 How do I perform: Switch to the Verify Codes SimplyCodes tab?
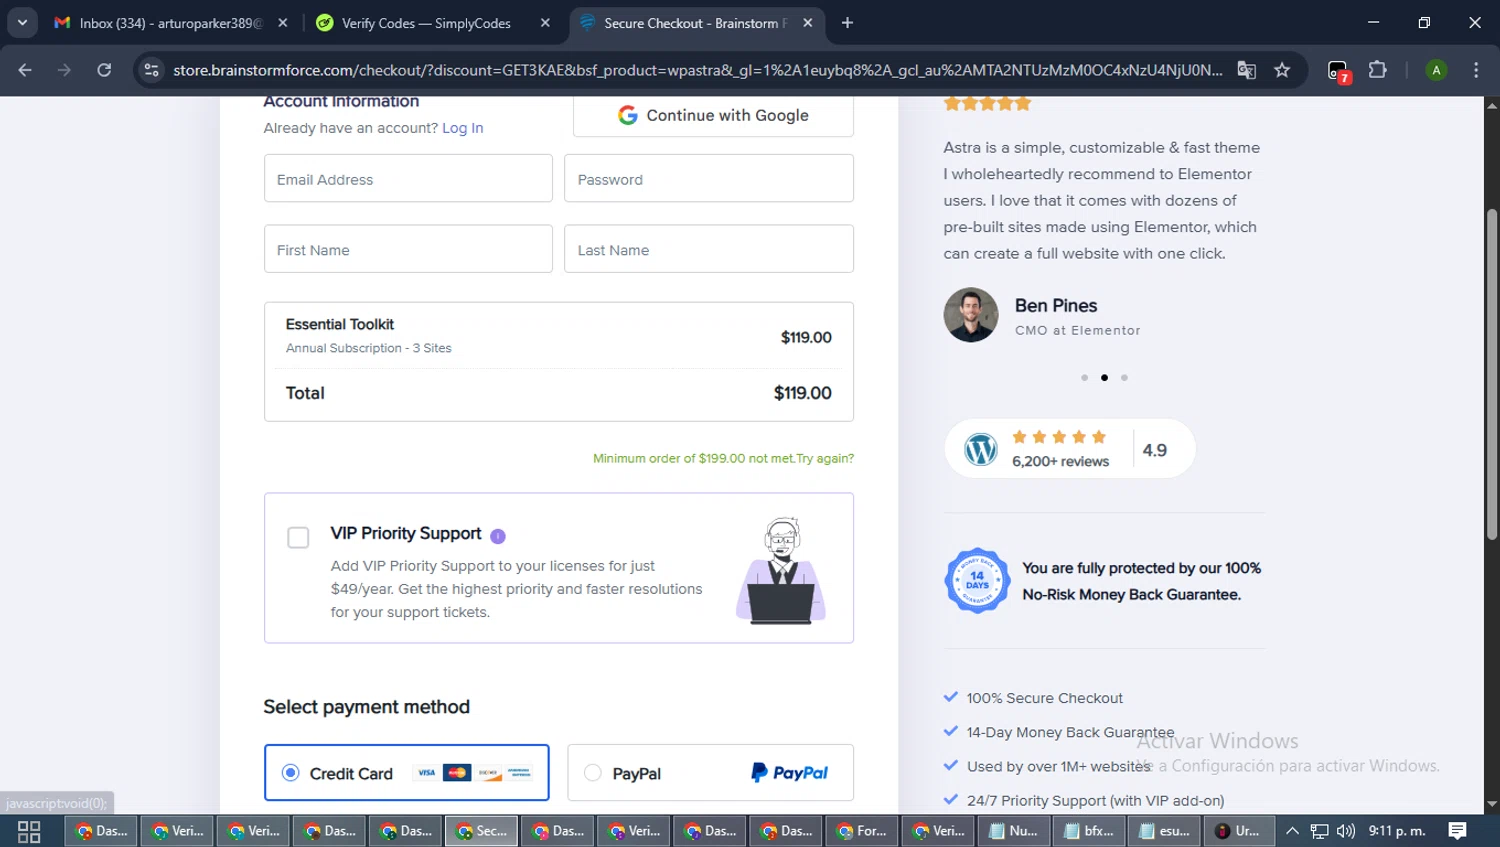click(430, 23)
